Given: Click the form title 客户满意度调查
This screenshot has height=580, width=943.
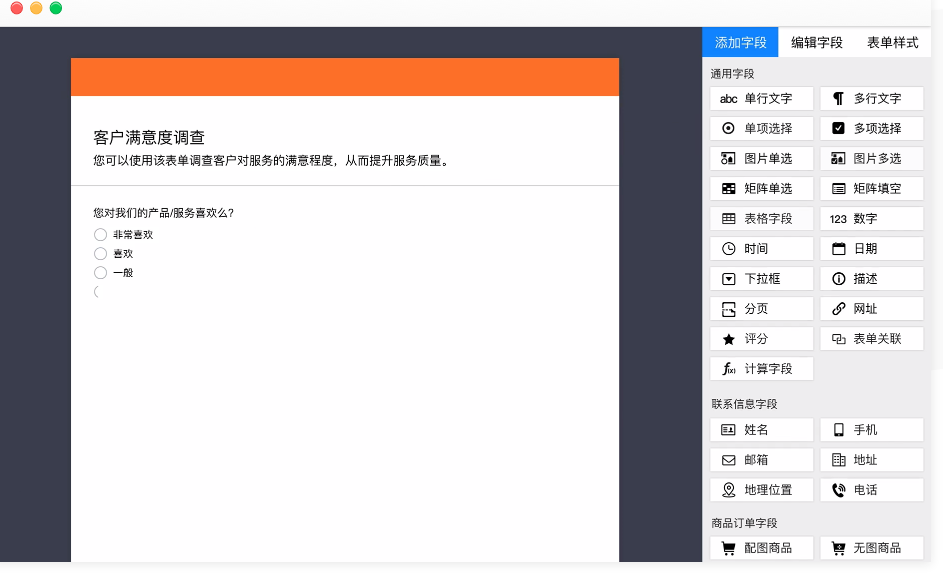Looking at the screenshot, I should click(149, 138).
